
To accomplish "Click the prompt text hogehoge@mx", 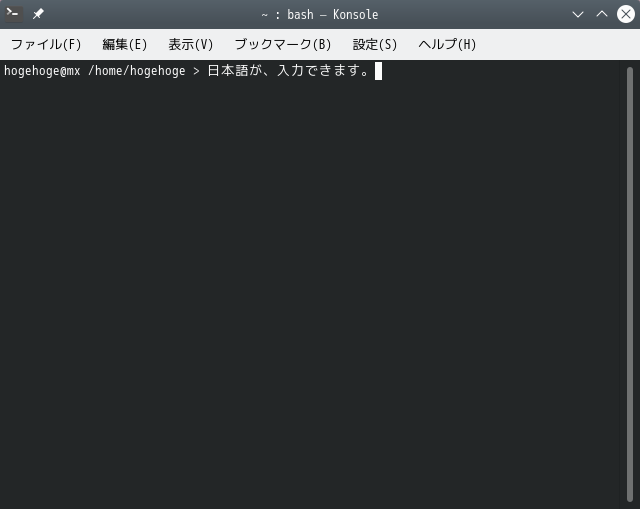I will (x=42, y=71).
